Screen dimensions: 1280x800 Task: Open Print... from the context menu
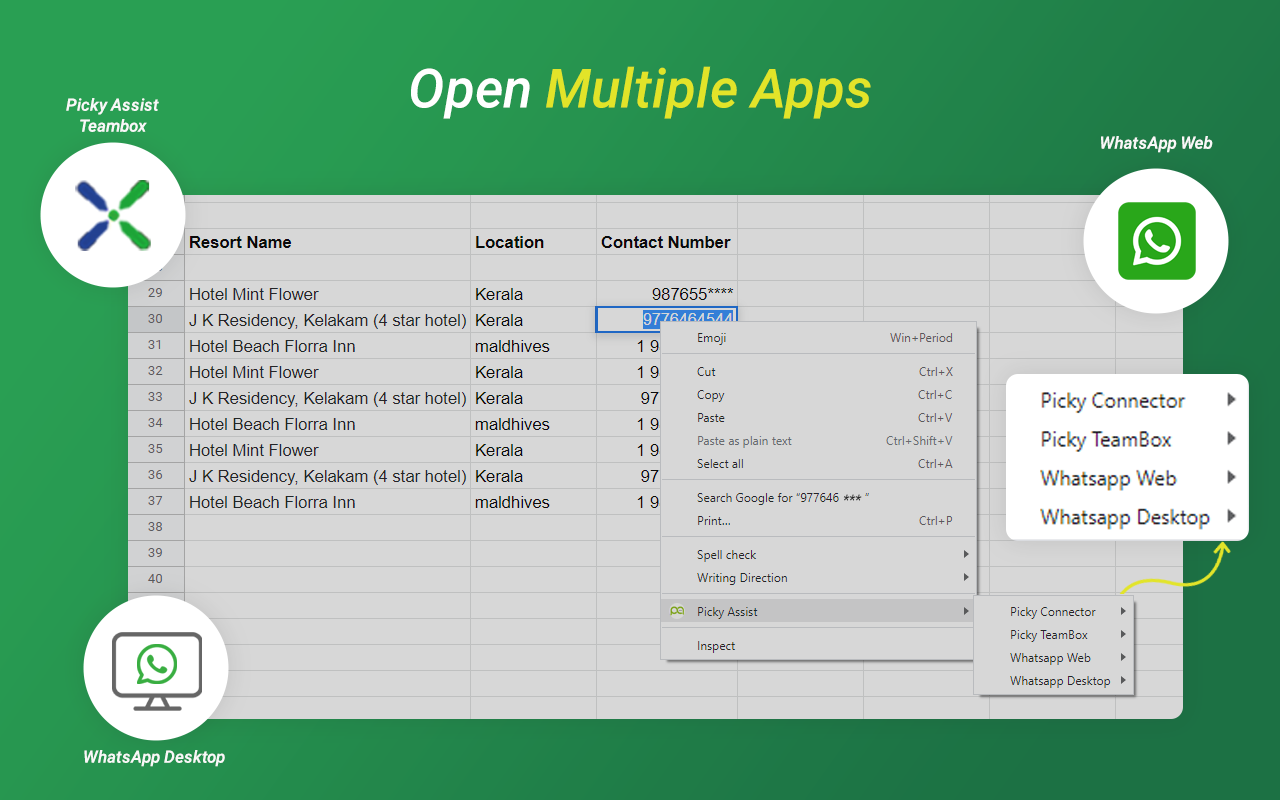click(x=818, y=521)
